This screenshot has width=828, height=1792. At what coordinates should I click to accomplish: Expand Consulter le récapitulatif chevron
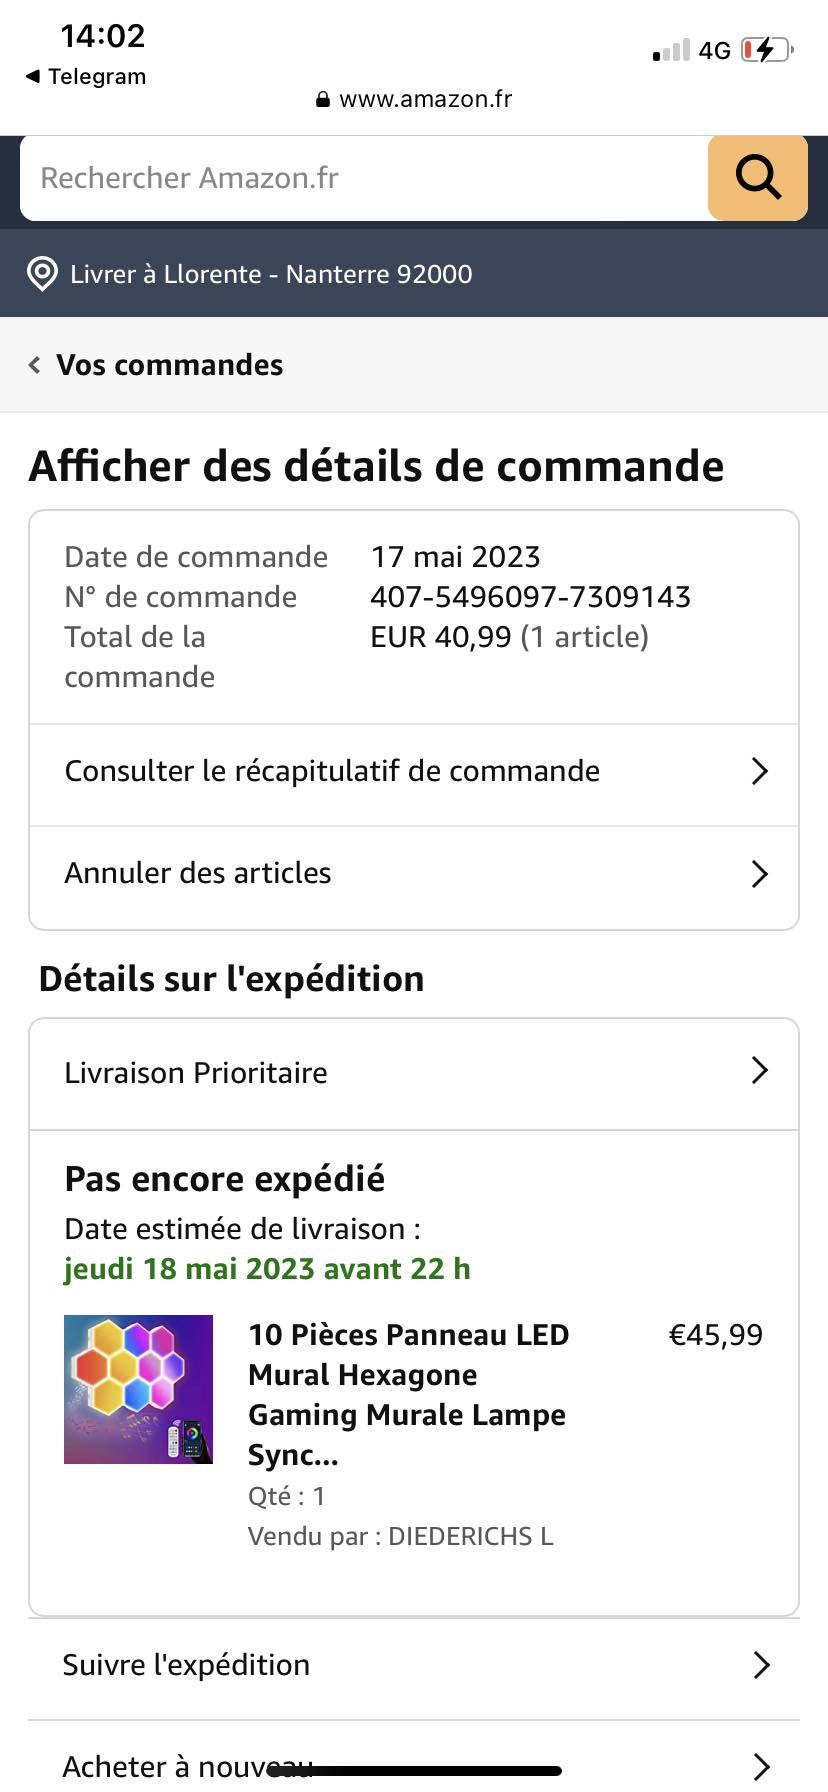[759, 771]
